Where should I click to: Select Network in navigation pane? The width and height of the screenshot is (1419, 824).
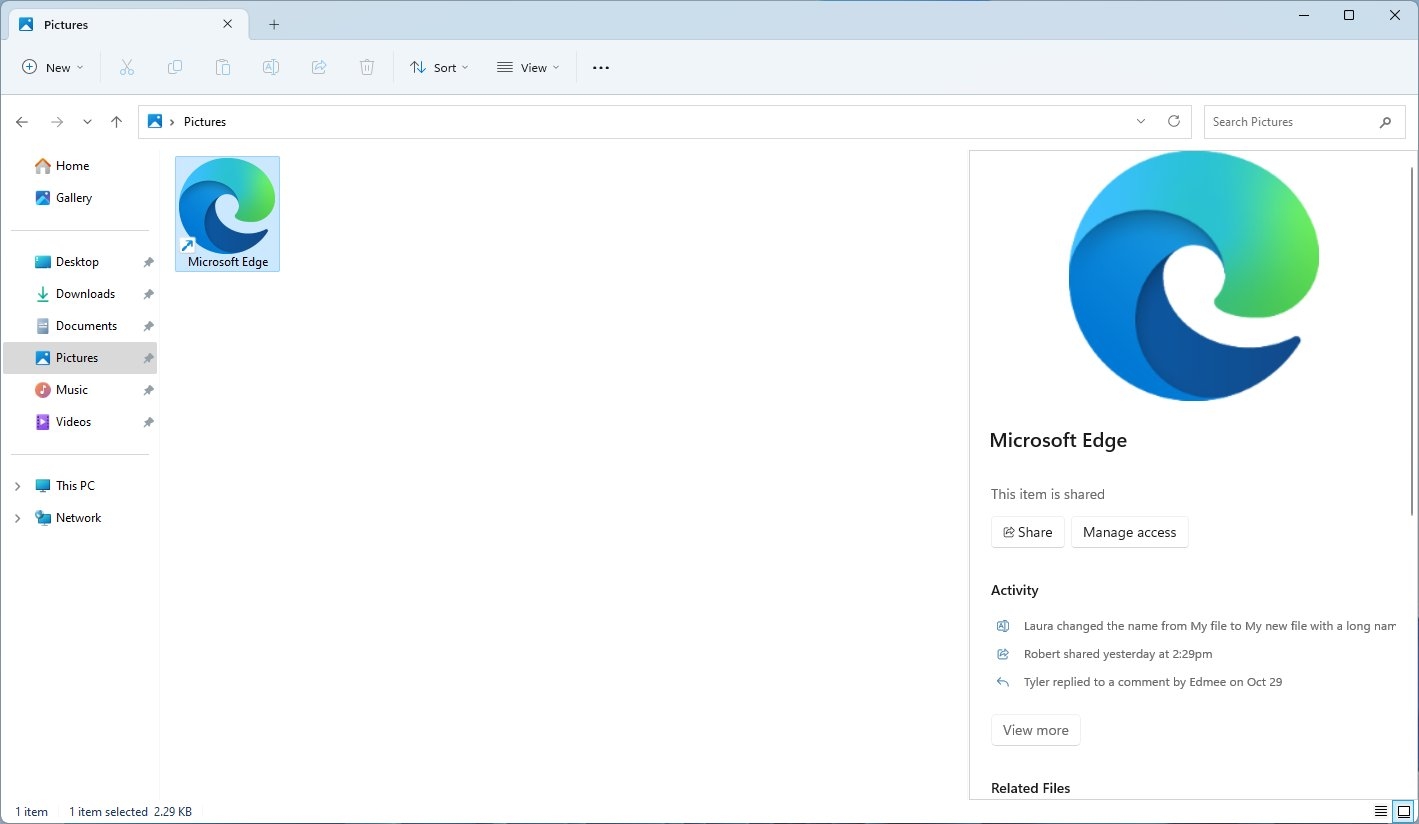coord(68,518)
